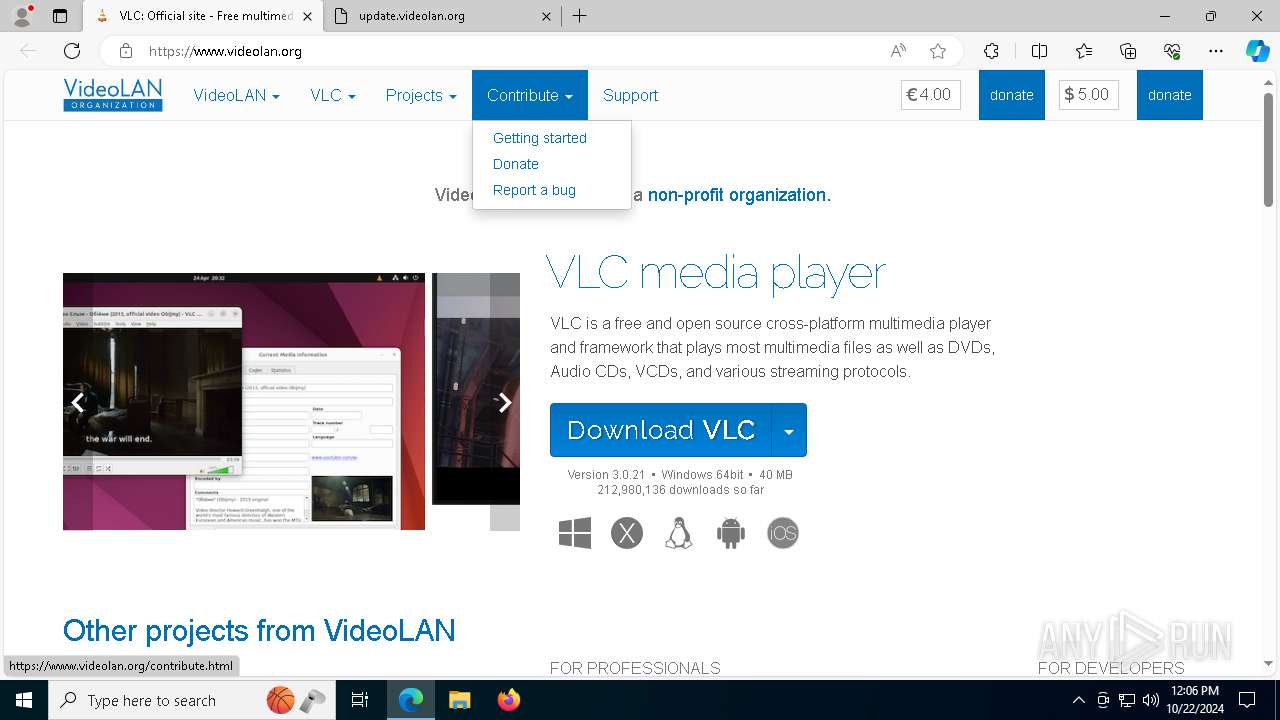
Task: Toggle Split screen icon
Action: tap(1039, 51)
